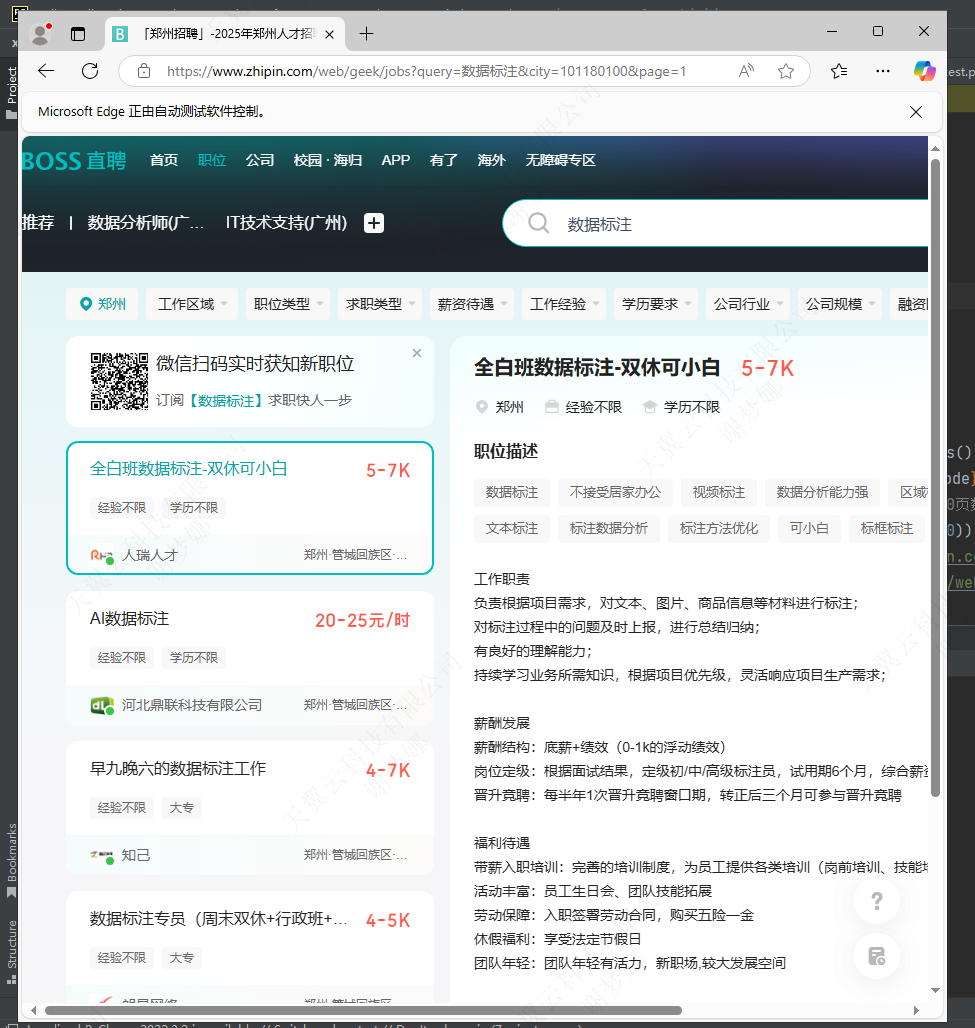Click the 知己 company logo
This screenshot has height=1028, width=975.
pyautogui.click(x=102, y=856)
